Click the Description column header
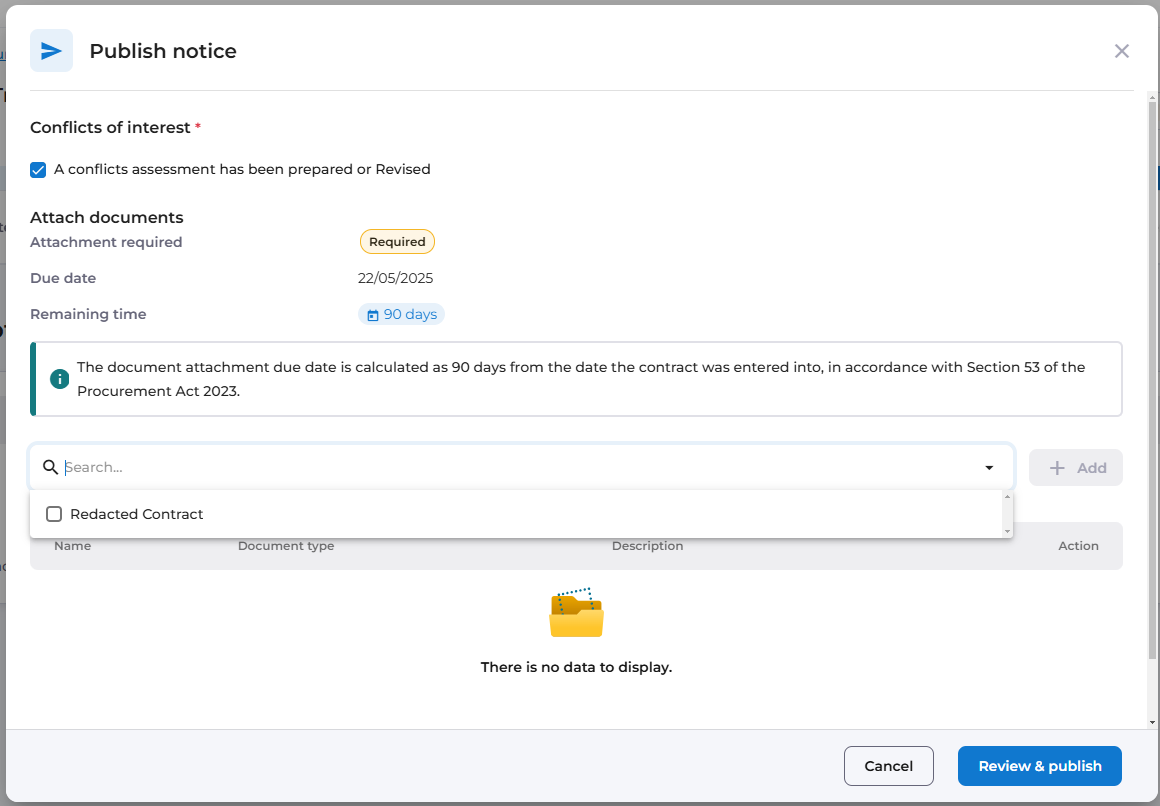This screenshot has width=1160, height=806. [647, 546]
